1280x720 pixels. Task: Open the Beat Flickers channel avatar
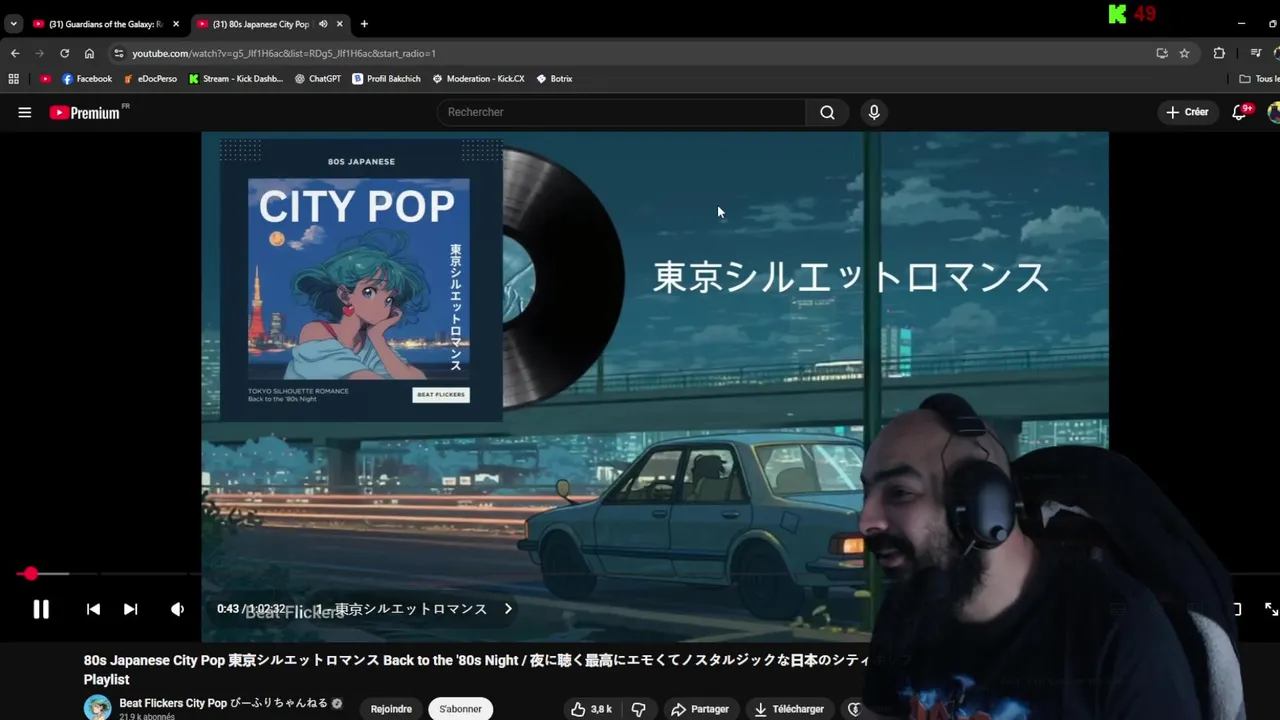tap(97, 708)
